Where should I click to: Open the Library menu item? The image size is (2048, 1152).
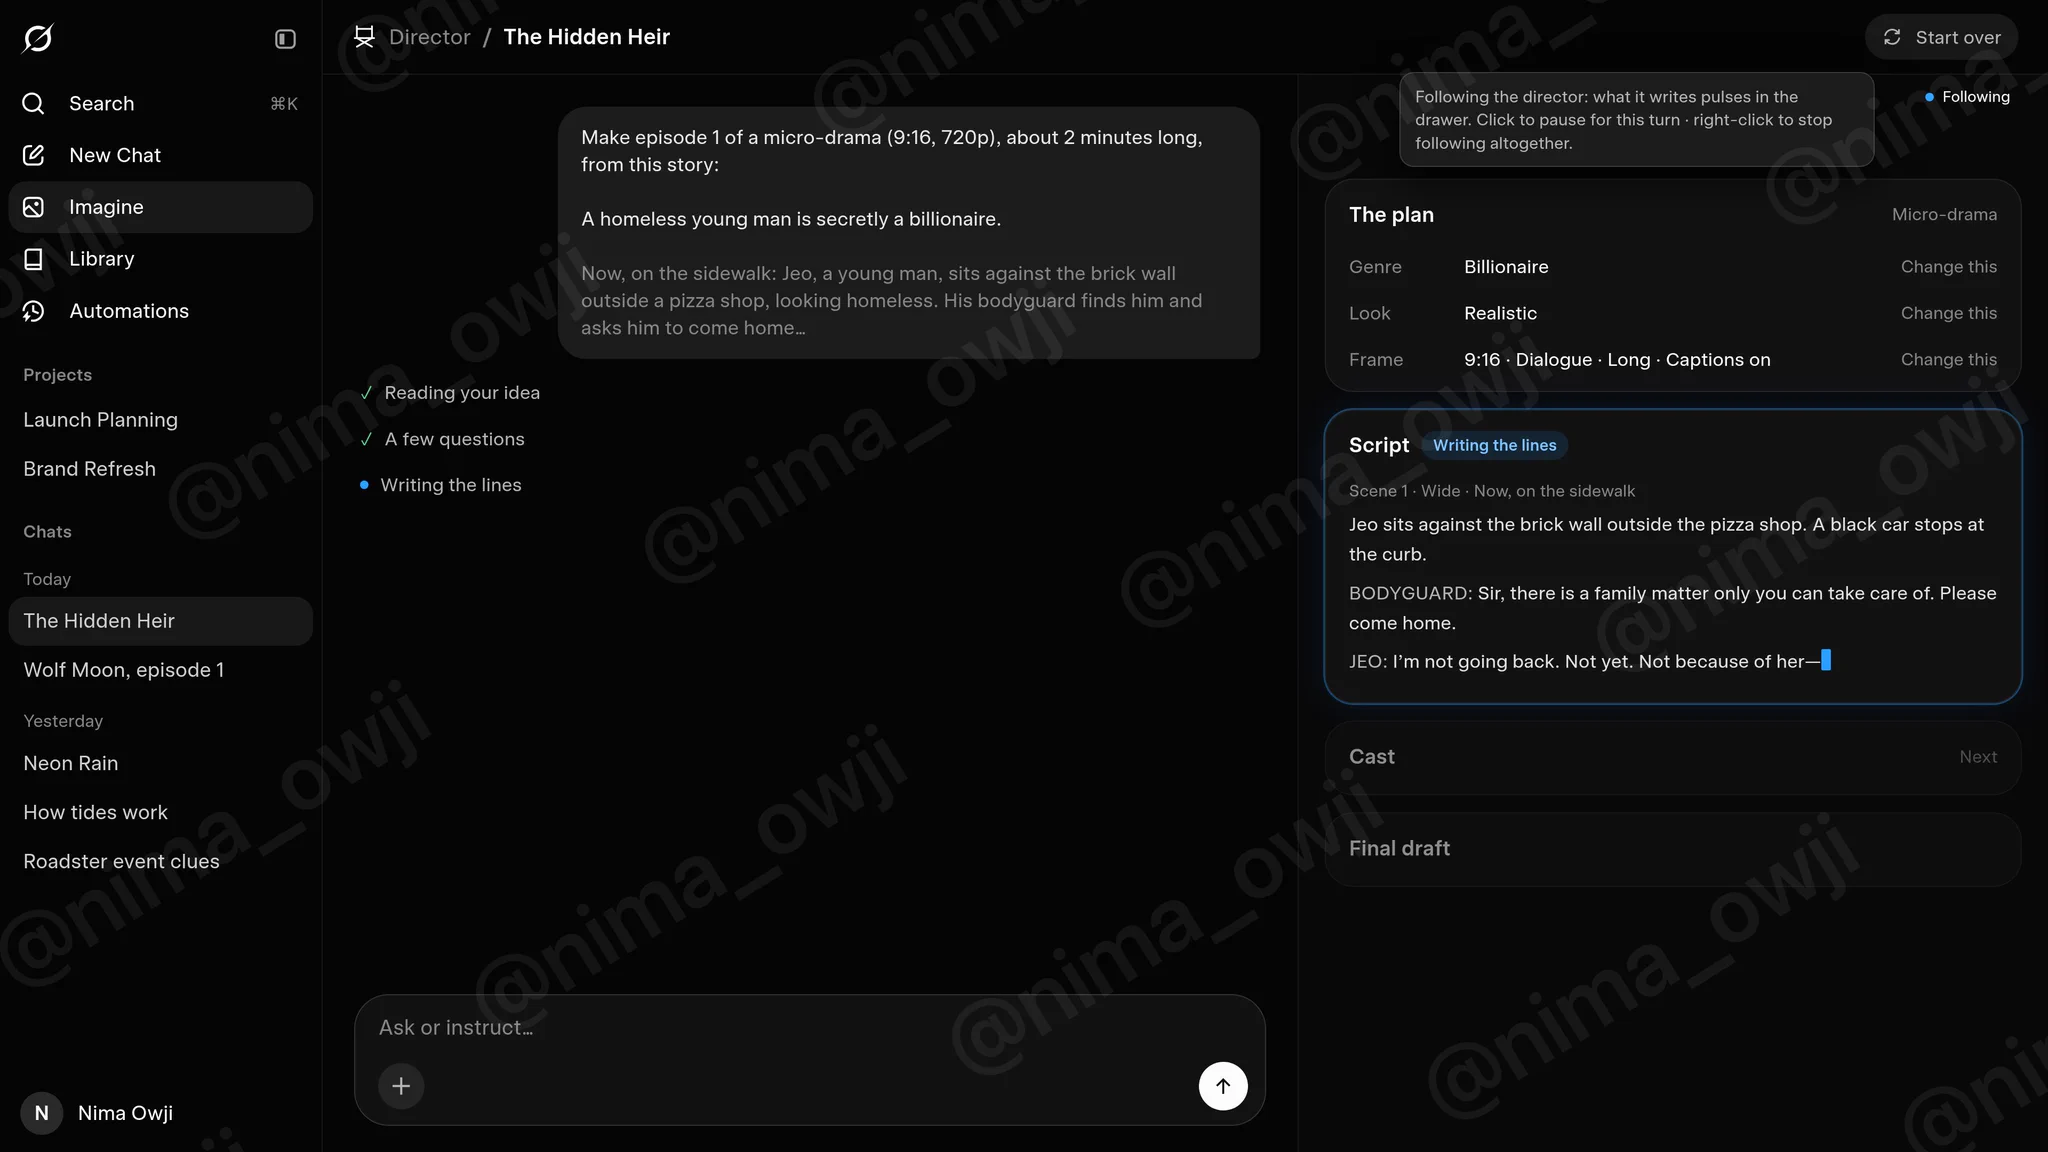[x=161, y=259]
